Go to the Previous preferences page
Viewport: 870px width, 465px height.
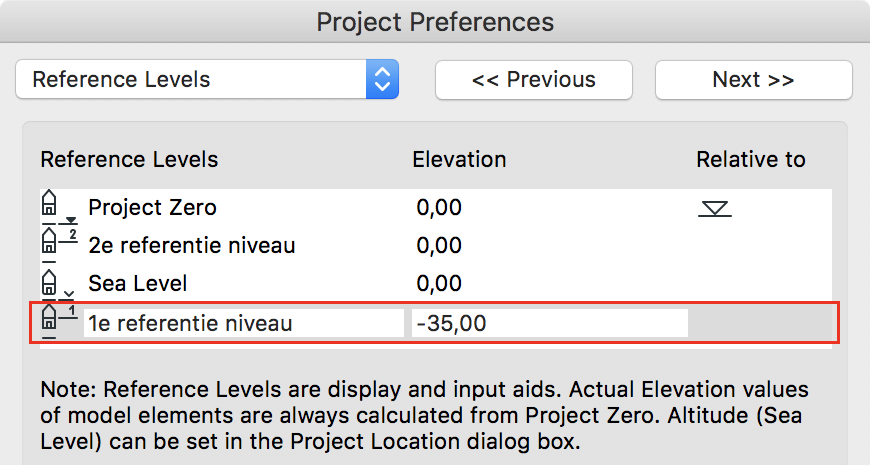tap(534, 80)
